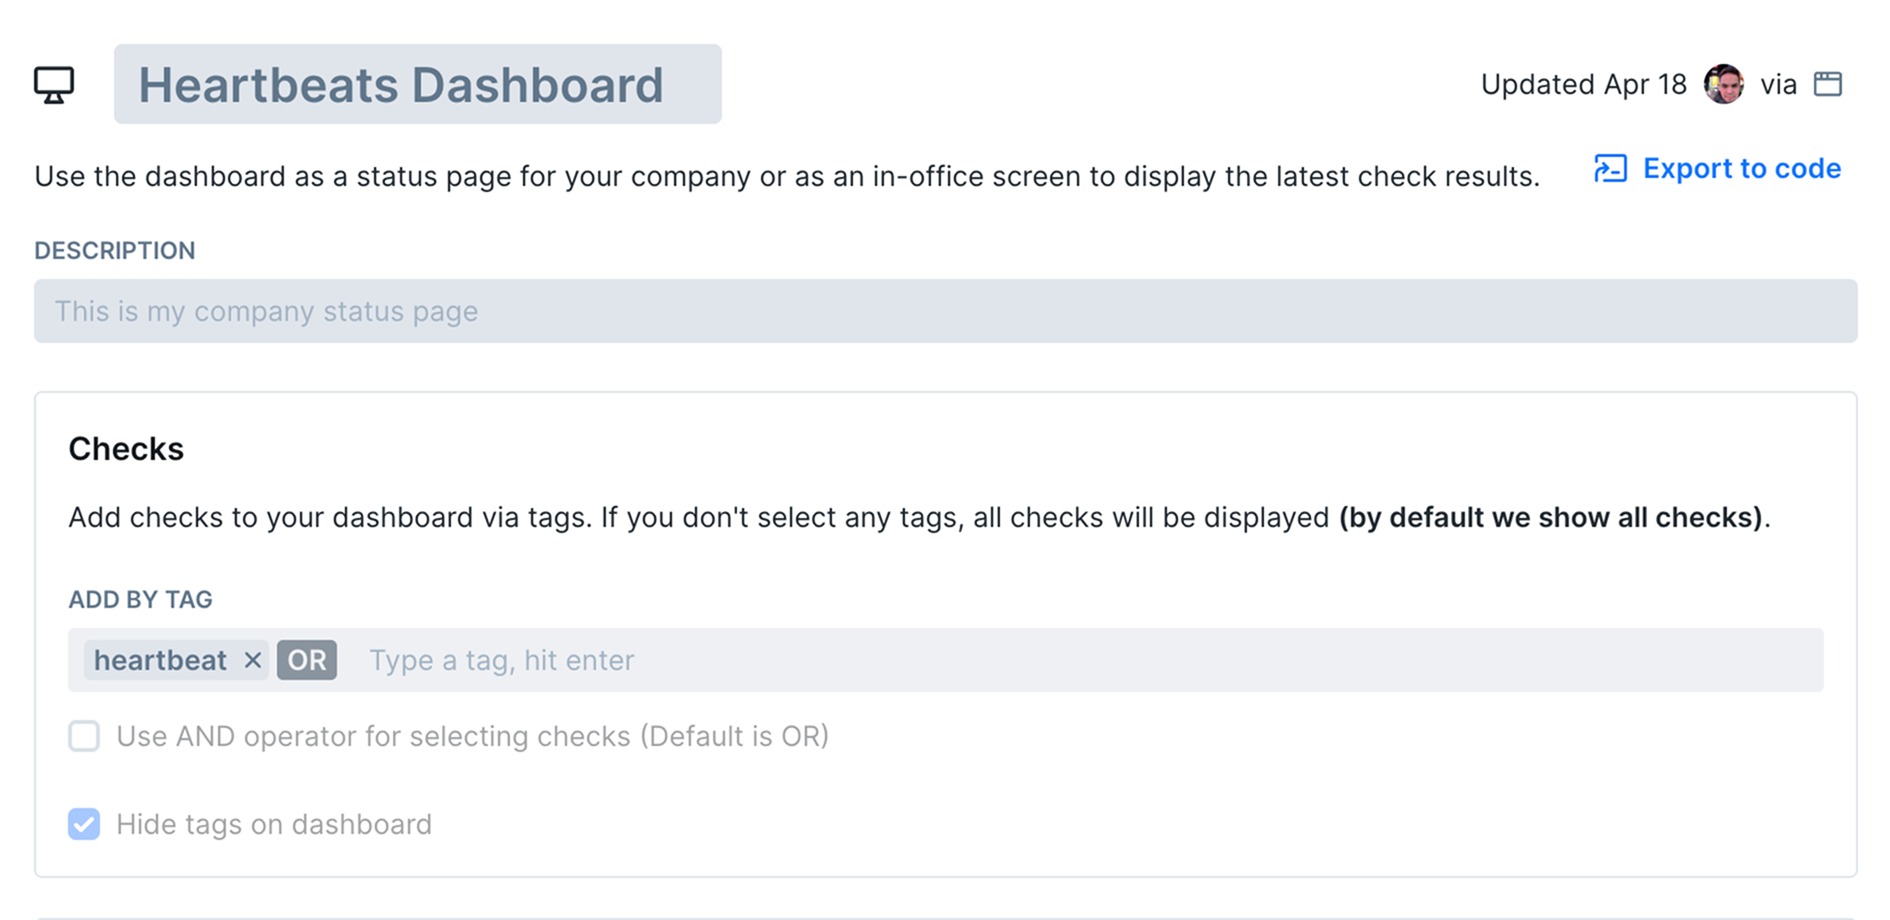Click the Use AND operator label text

coord(473,736)
